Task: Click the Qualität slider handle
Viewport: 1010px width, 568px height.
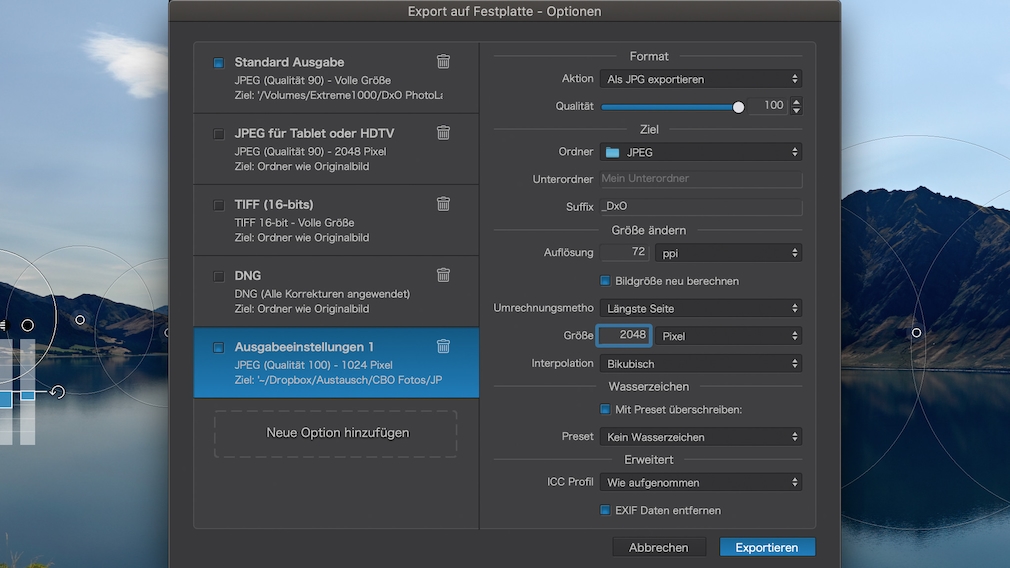Action: point(738,106)
